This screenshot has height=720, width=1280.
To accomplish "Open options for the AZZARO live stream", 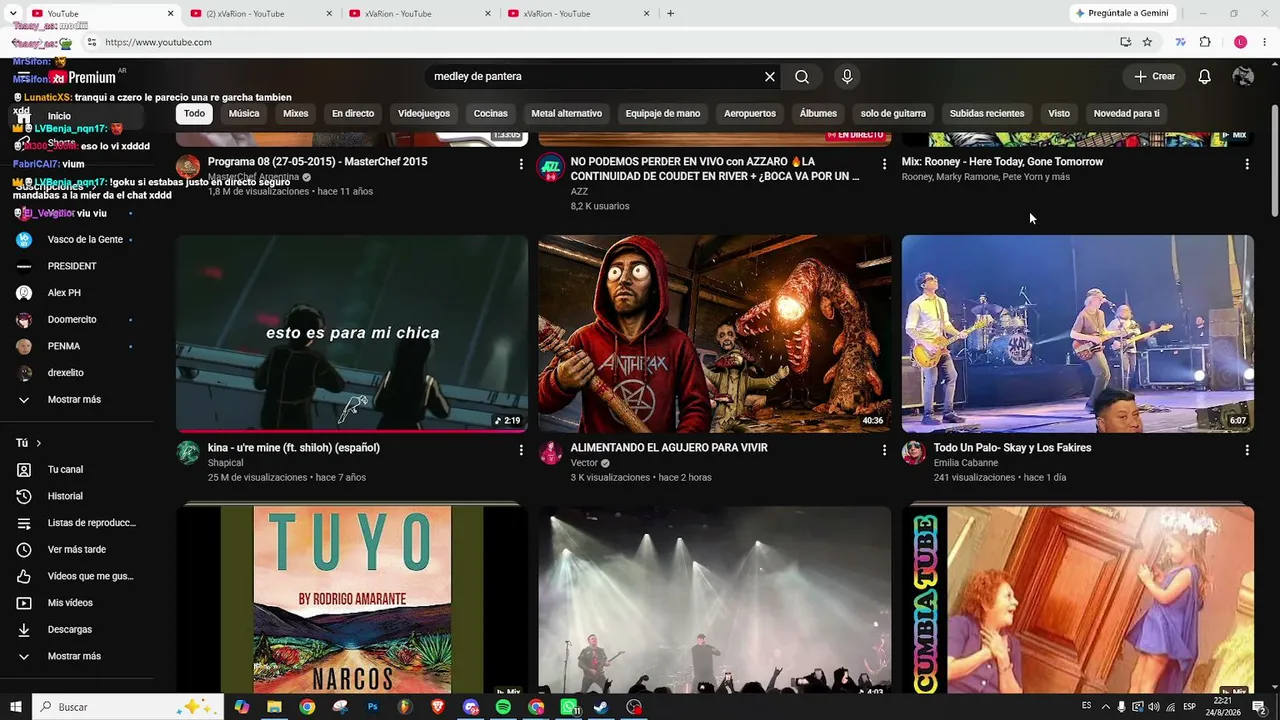I will pos(884,163).
